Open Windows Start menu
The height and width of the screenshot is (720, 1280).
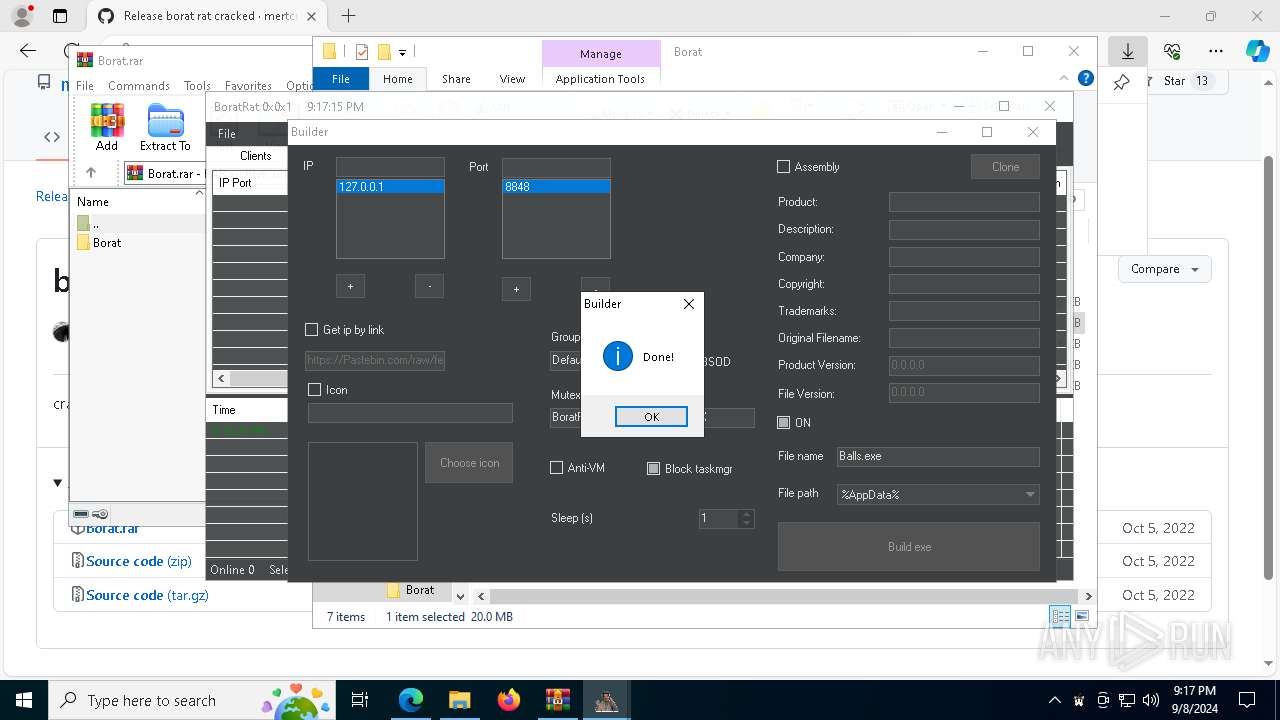(23, 700)
